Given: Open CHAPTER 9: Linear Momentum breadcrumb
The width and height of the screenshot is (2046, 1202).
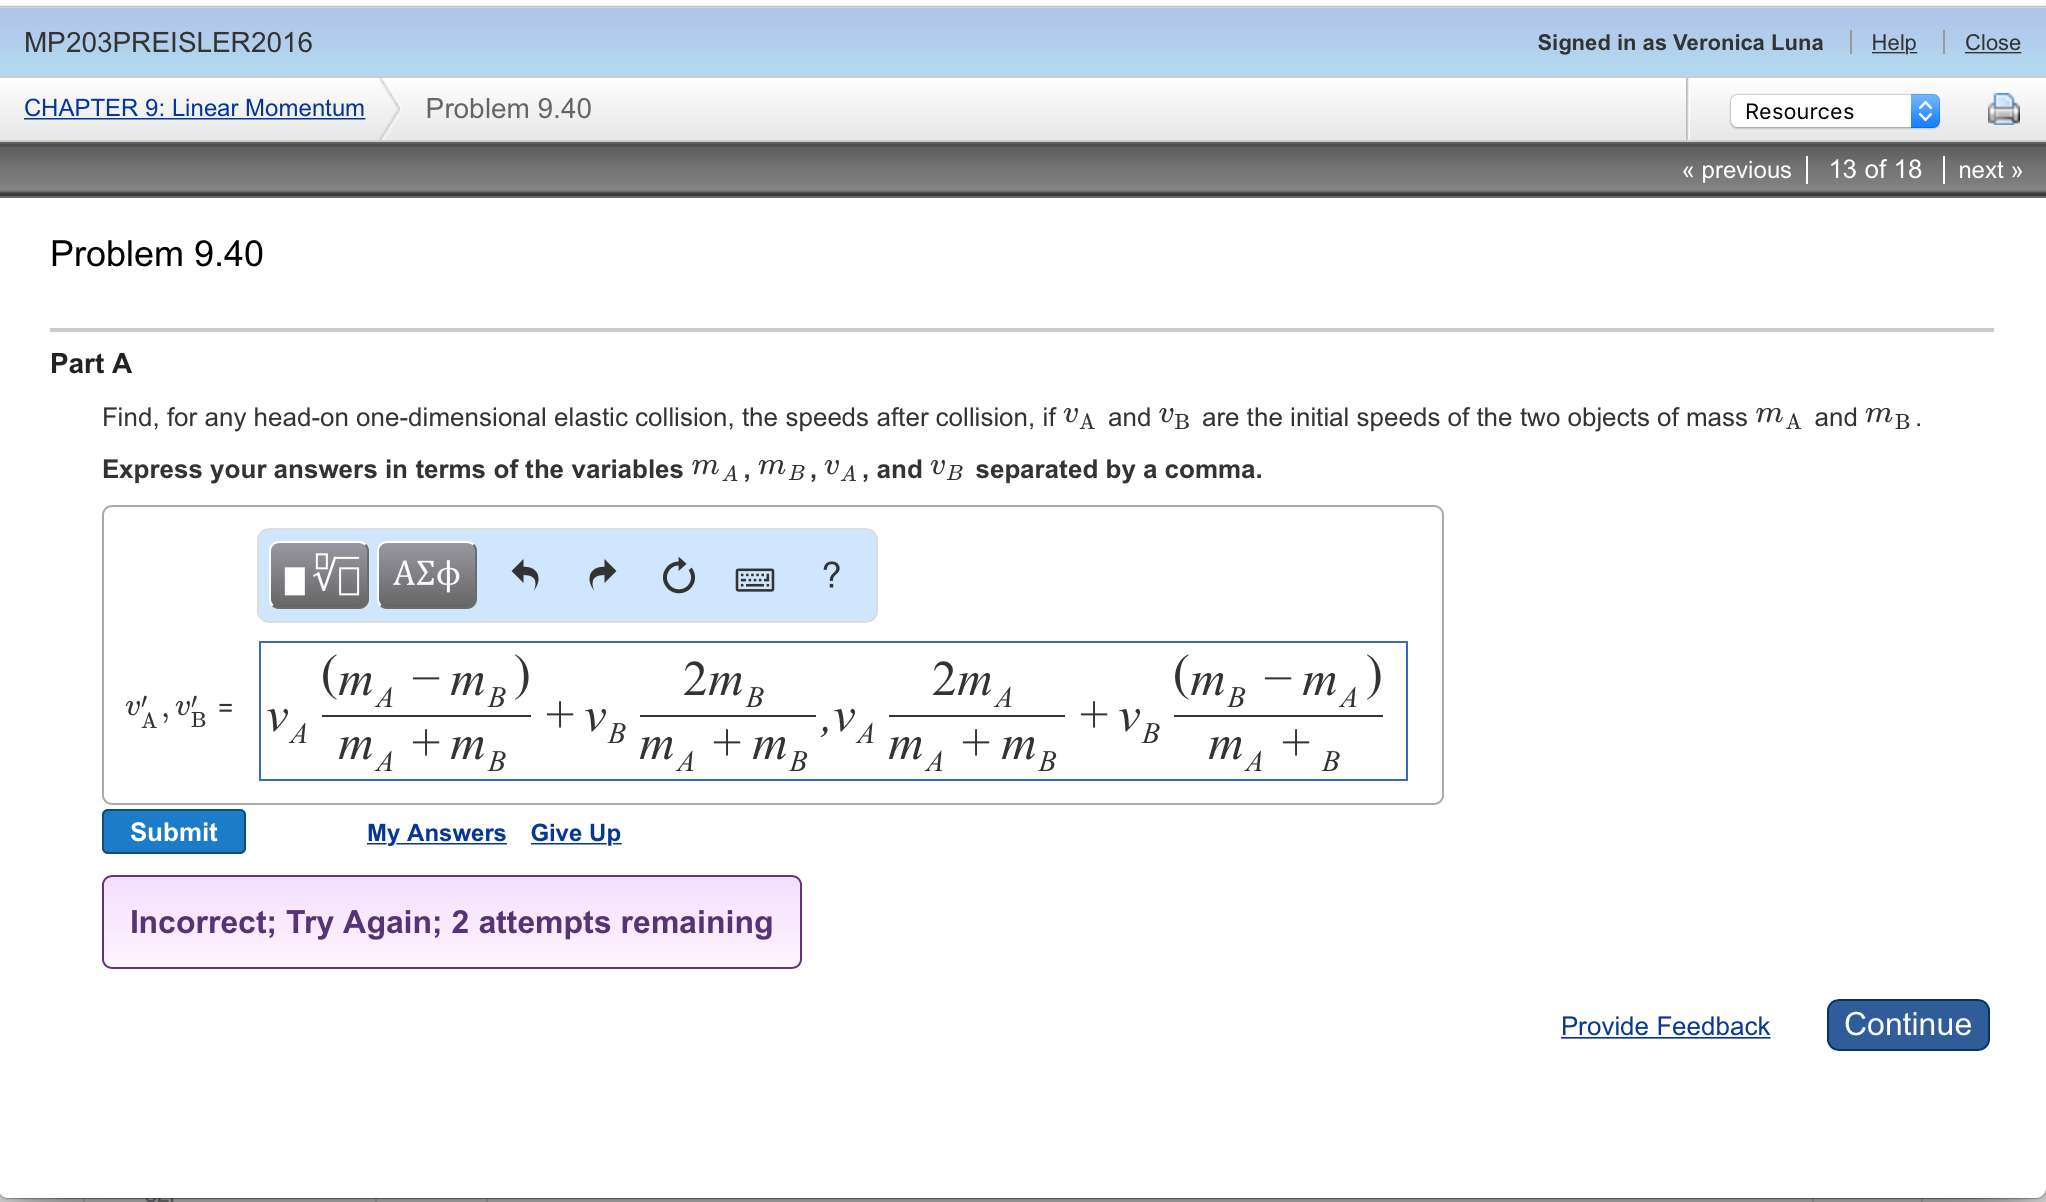Looking at the screenshot, I should 194,108.
